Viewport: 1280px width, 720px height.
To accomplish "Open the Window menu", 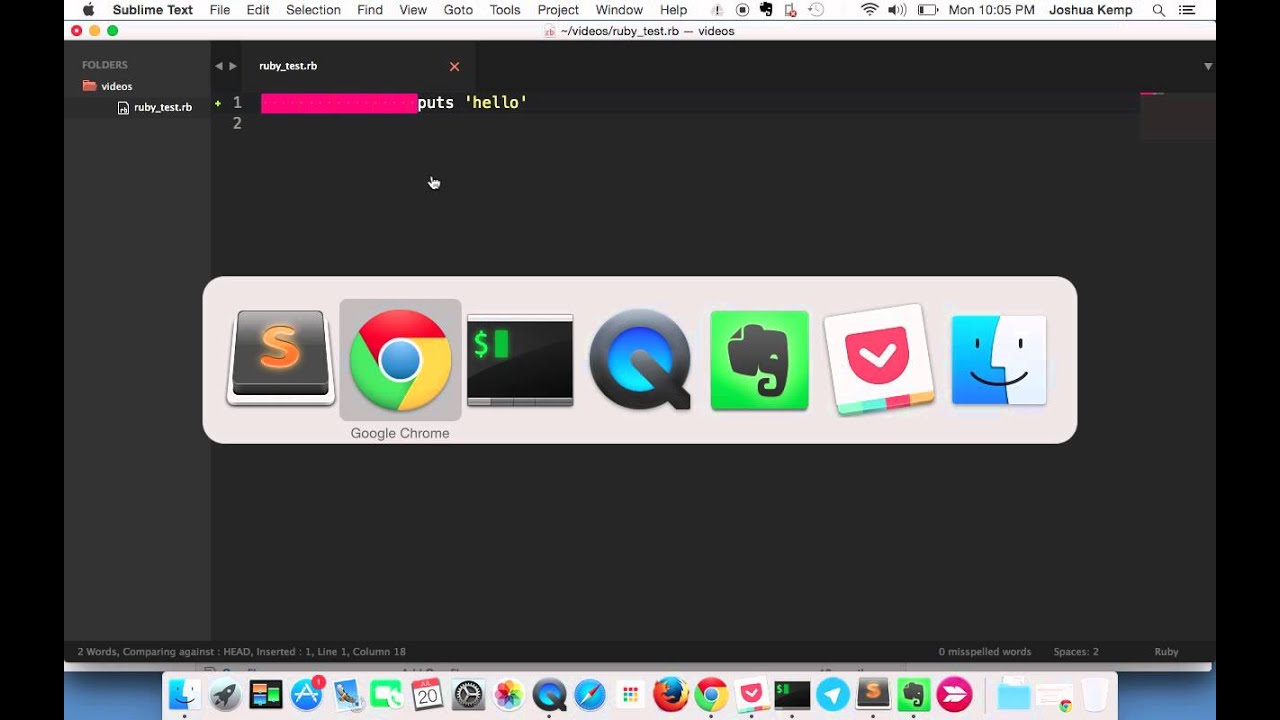I will (619, 10).
